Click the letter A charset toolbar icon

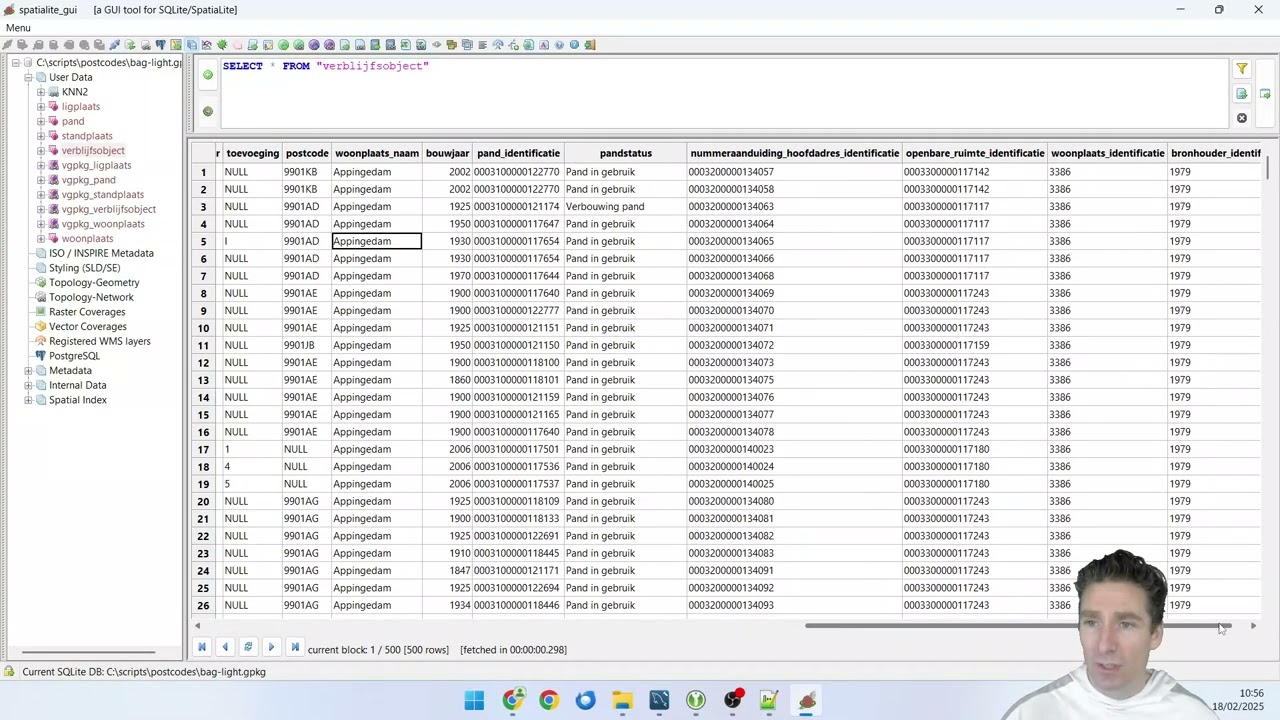pyautogui.click(x=544, y=45)
